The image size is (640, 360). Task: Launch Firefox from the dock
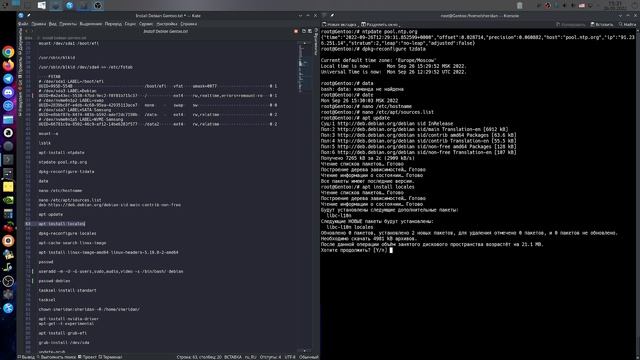pos(8,65)
